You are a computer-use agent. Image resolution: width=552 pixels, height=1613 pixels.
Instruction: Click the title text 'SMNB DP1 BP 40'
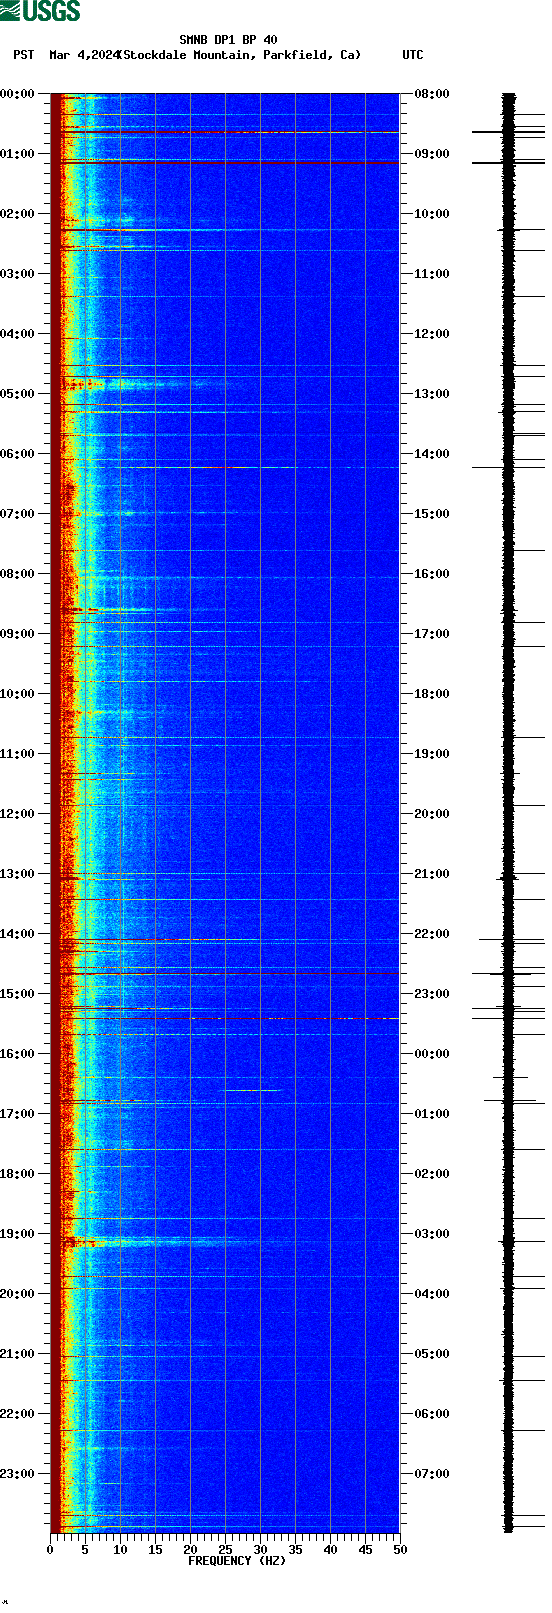tap(228, 40)
